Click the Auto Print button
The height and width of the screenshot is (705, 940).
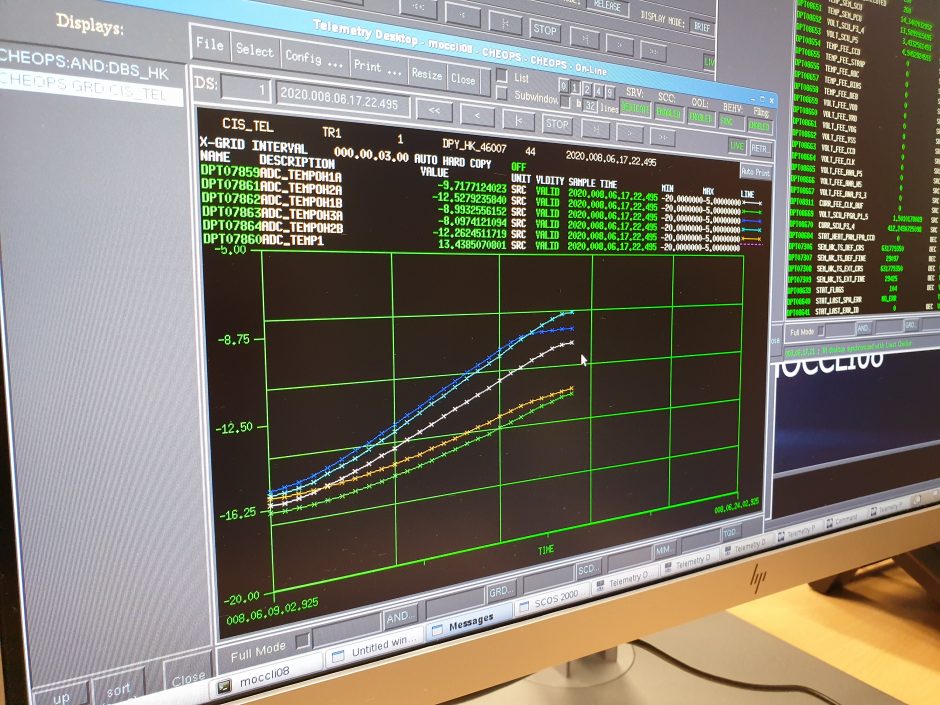click(x=755, y=172)
